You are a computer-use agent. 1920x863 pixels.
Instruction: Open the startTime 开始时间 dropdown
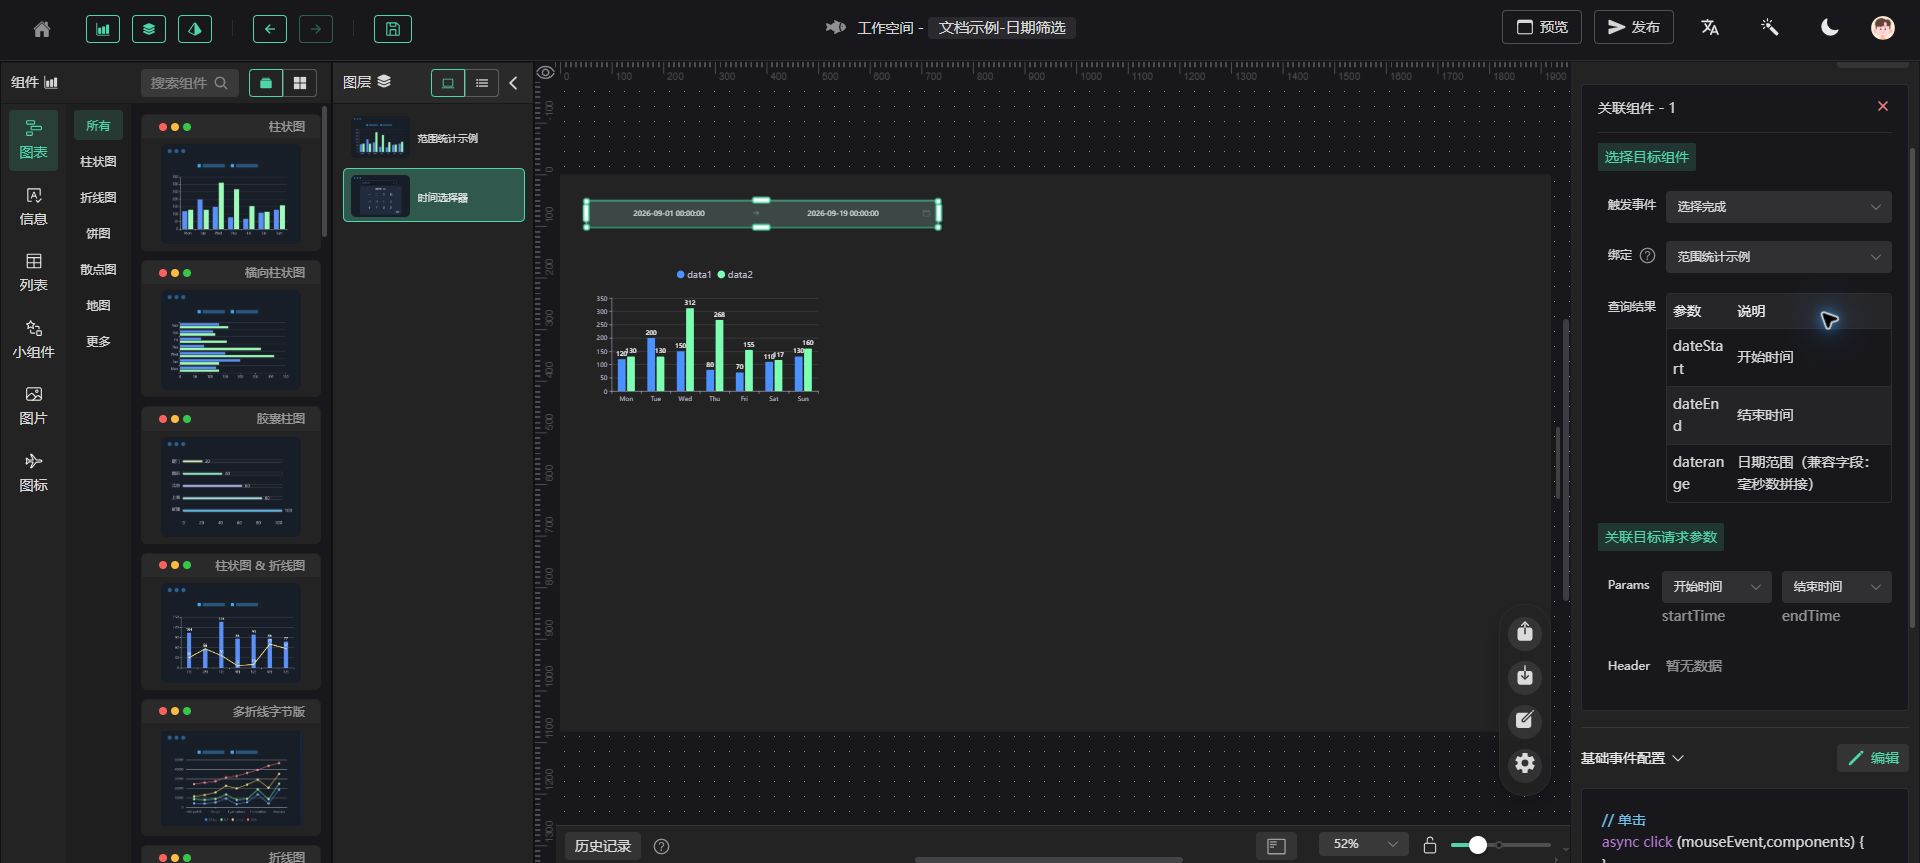1716,586
